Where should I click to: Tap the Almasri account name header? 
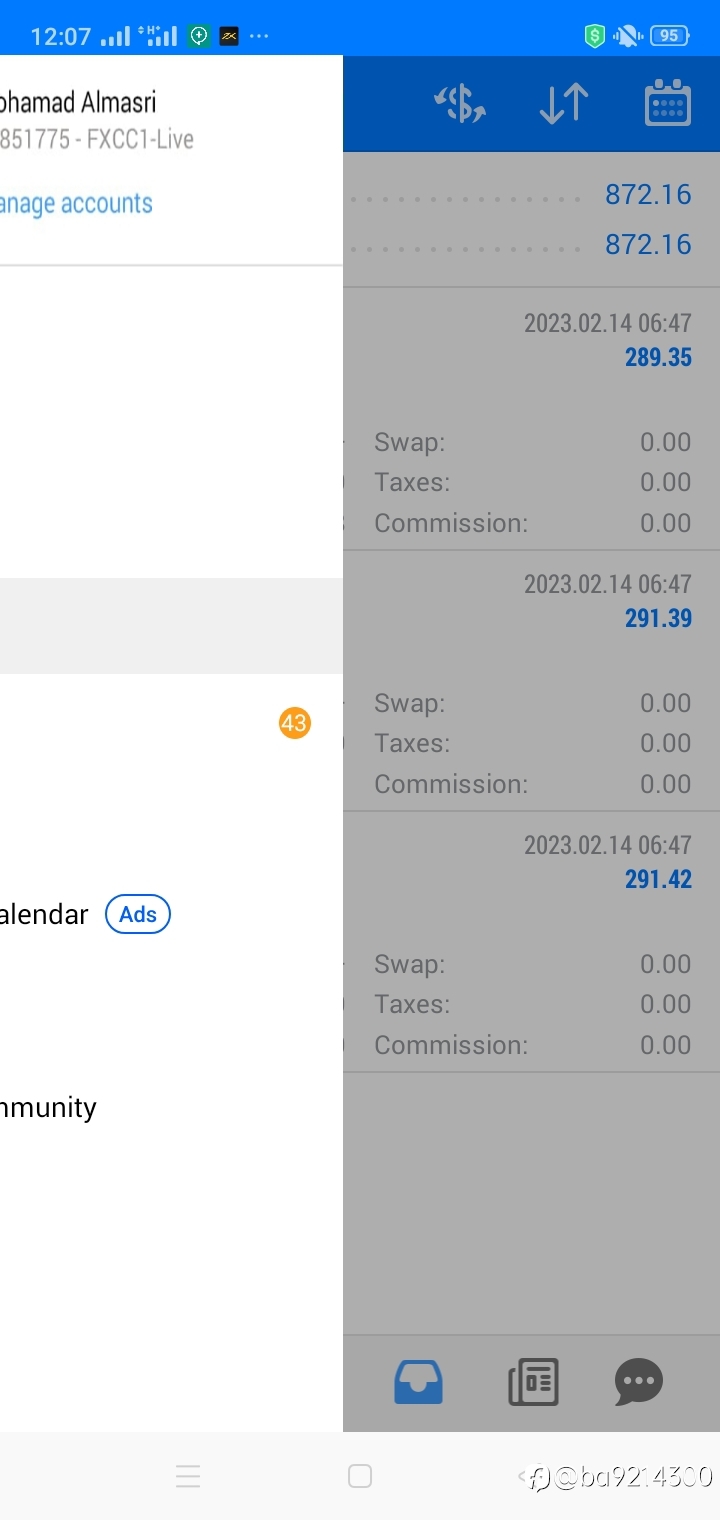point(78,102)
